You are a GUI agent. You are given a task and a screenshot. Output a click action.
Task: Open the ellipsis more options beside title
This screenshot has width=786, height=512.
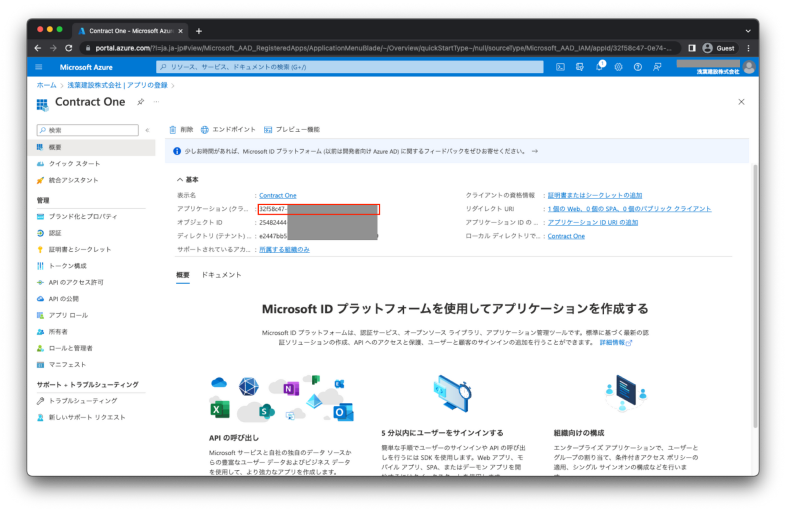click(x=156, y=102)
